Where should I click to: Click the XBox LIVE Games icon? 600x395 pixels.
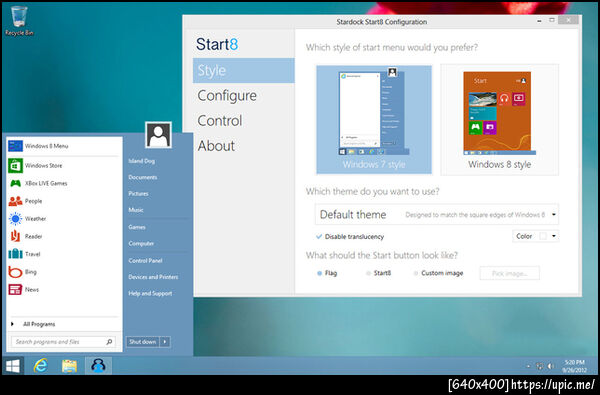click(15, 183)
